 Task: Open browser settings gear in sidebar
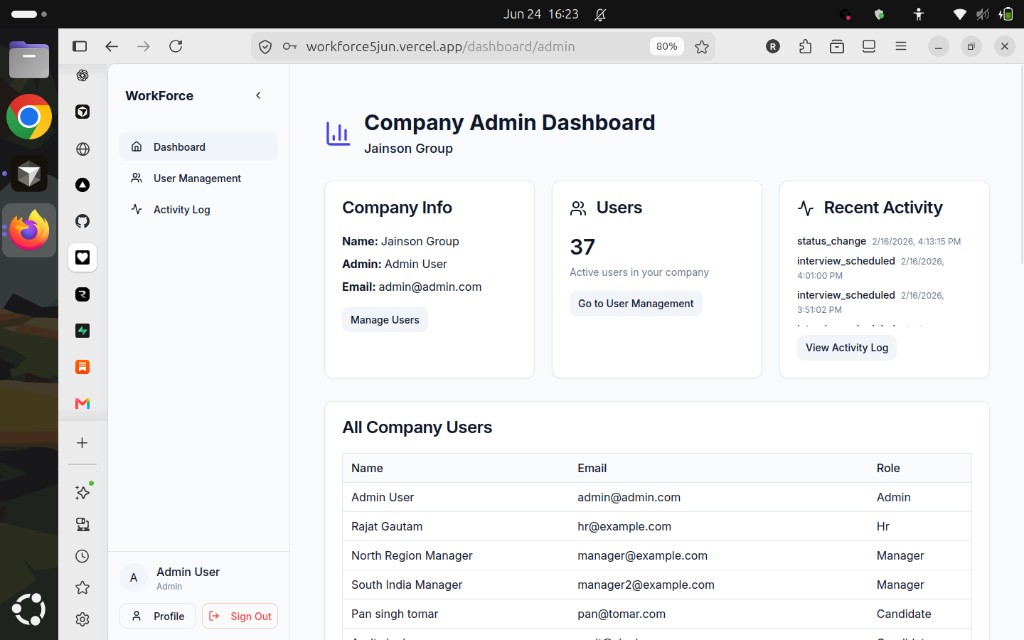point(82,619)
